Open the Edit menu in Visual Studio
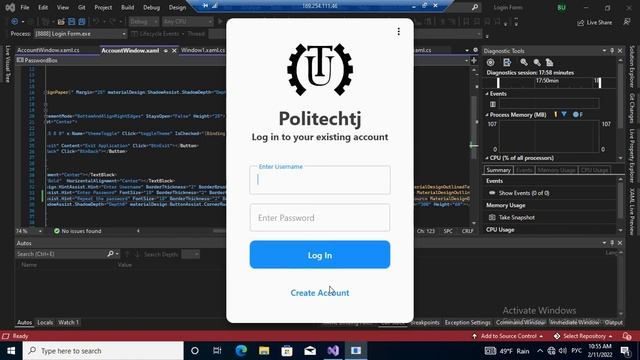Image resolution: width=640 pixels, height=360 pixels. pos(43,7)
